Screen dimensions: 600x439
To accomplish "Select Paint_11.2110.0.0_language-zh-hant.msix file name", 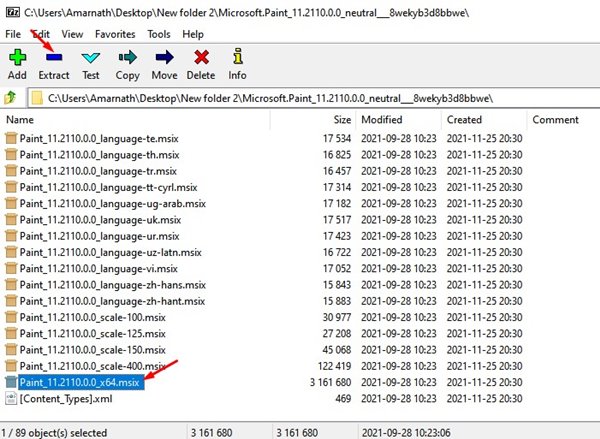I will (x=112, y=301).
